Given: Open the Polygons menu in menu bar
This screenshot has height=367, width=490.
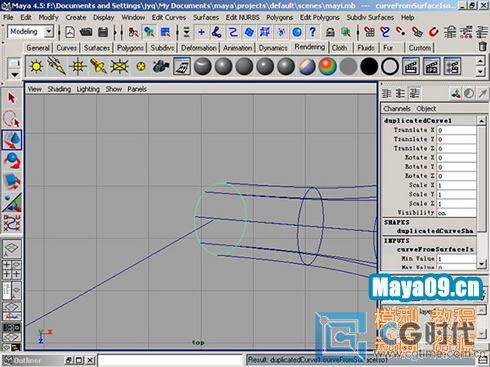Looking at the screenshot, I should tap(279, 17).
